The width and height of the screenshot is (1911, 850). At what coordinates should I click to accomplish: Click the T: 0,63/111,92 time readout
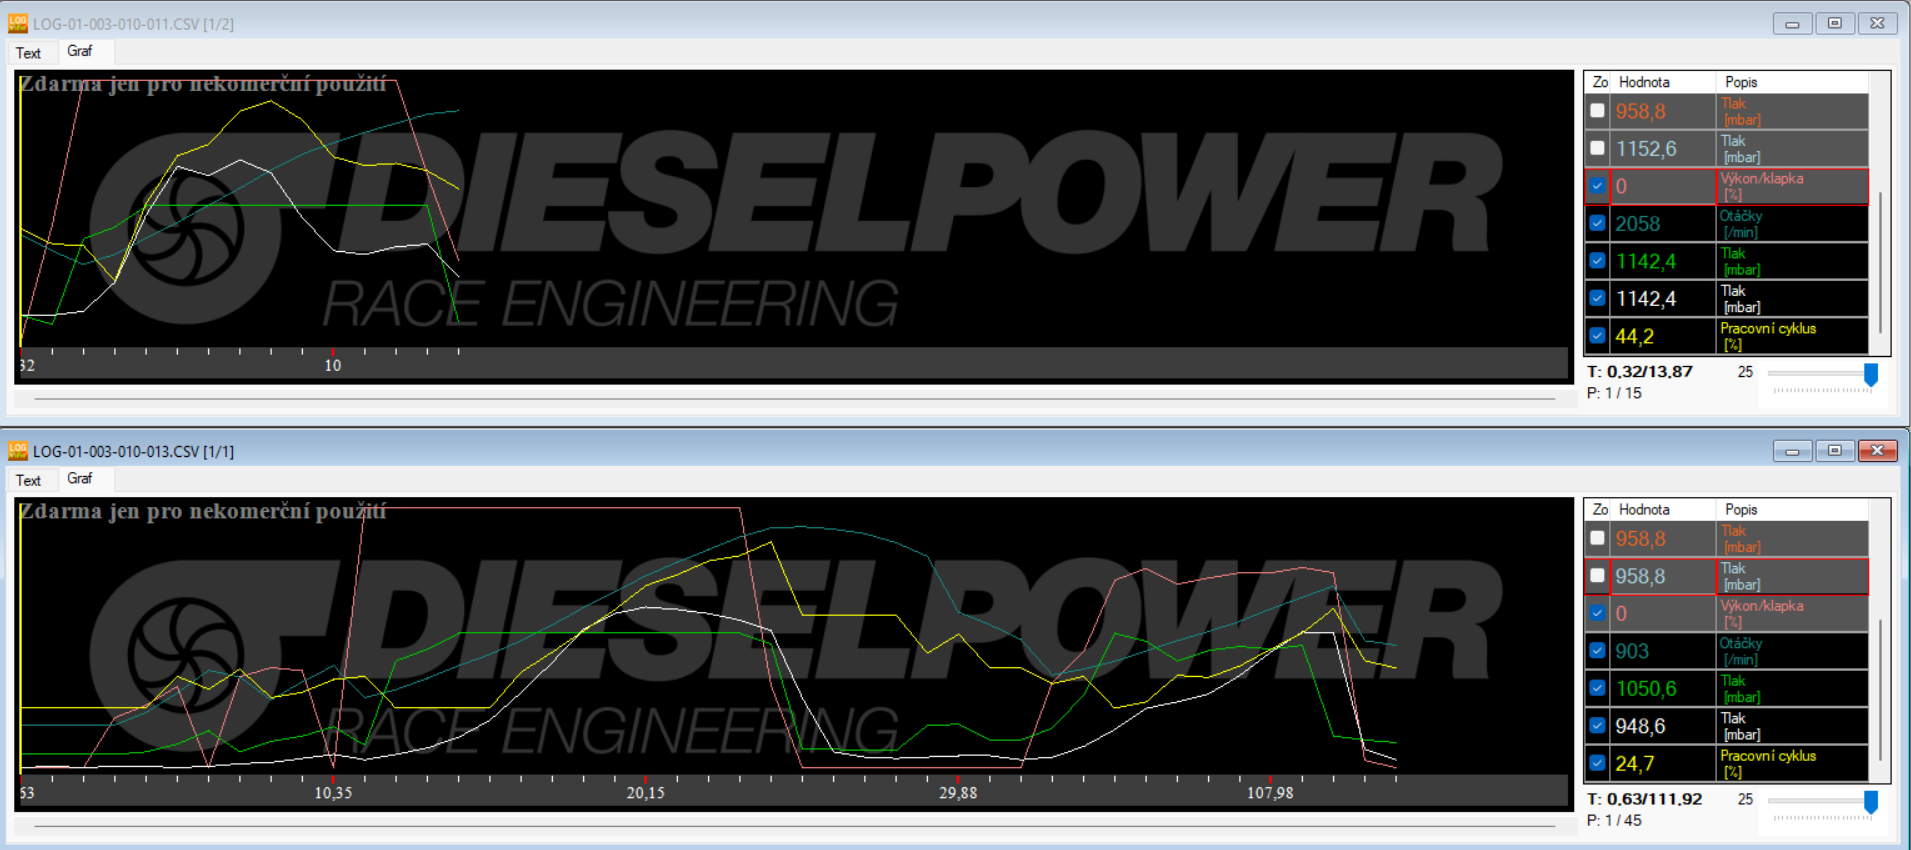1644,799
